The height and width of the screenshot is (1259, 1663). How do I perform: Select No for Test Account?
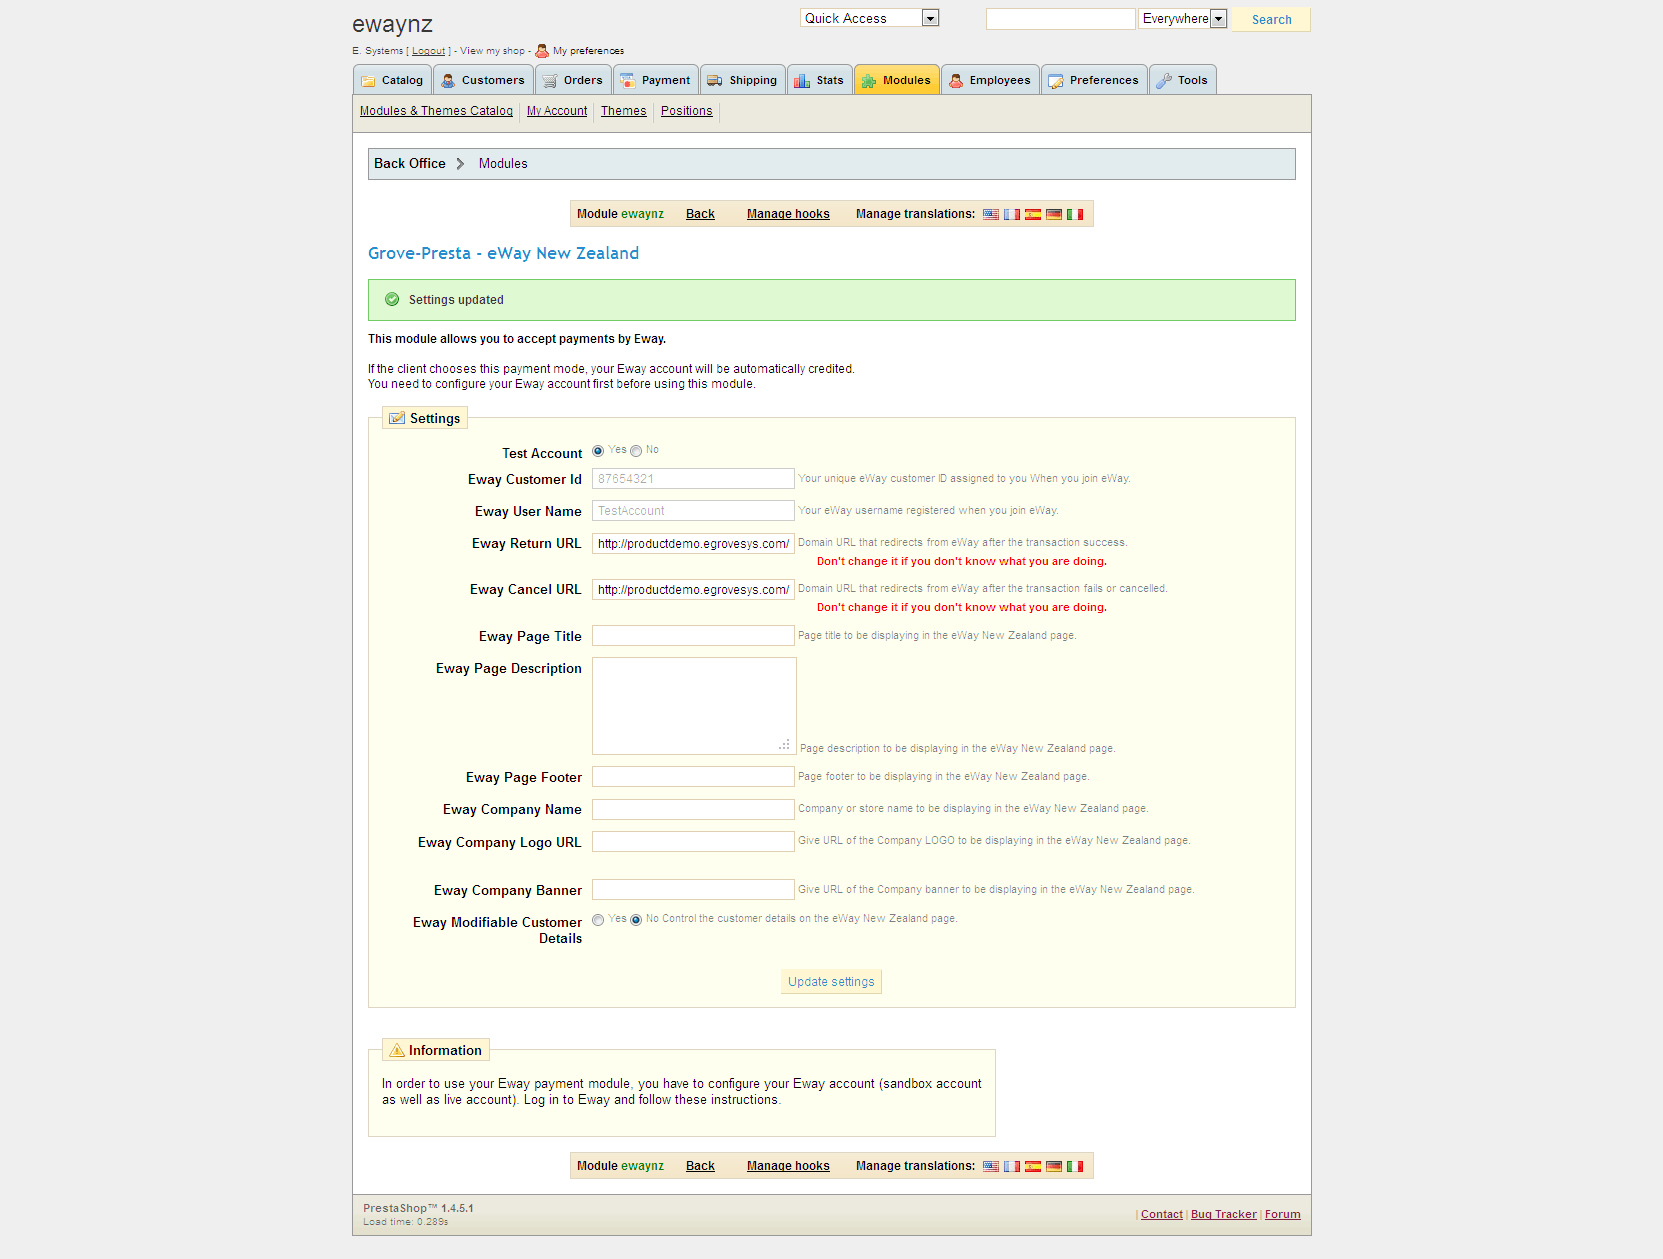tap(636, 451)
